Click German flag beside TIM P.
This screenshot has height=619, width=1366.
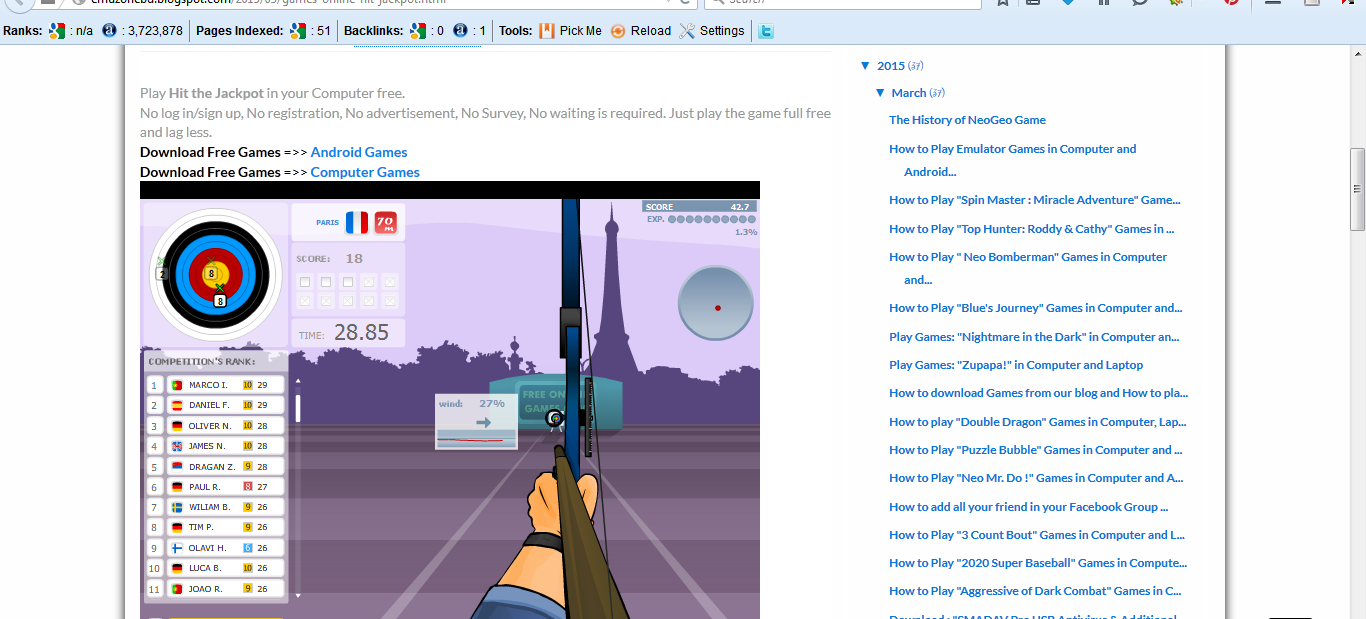coord(177,527)
